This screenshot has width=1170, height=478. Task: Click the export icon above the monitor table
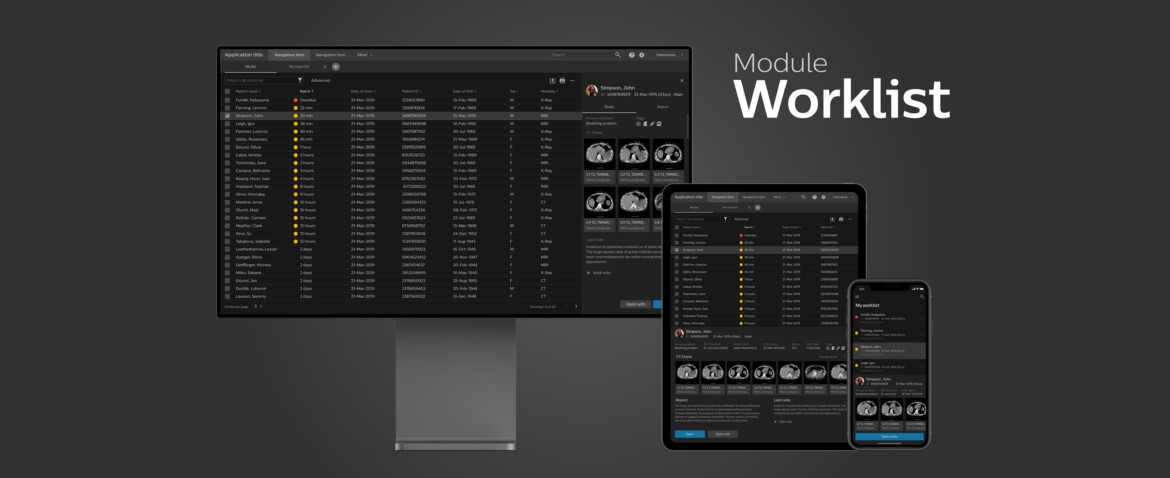[x=552, y=80]
